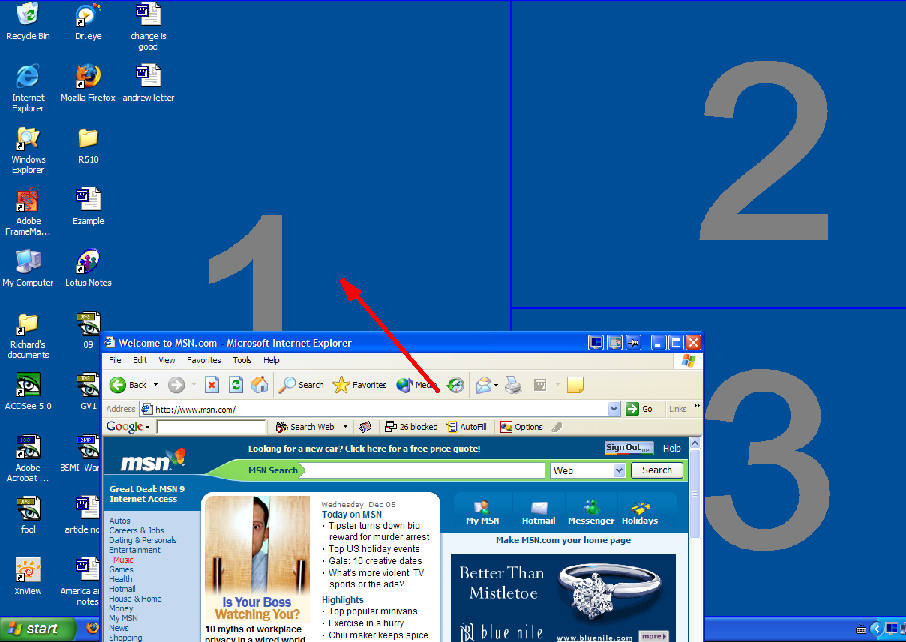
Task: Open the Google logo dropdown menu
Action: click(x=128, y=427)
